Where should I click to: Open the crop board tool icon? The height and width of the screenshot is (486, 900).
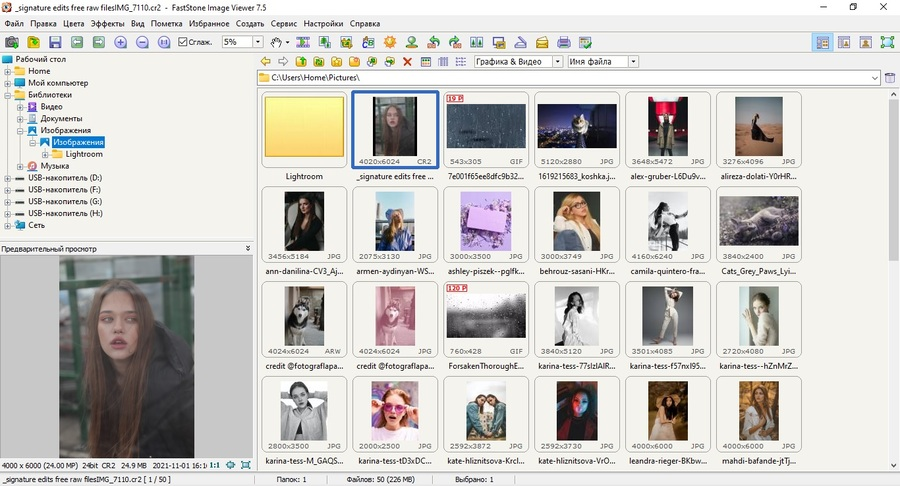(346, 42)
